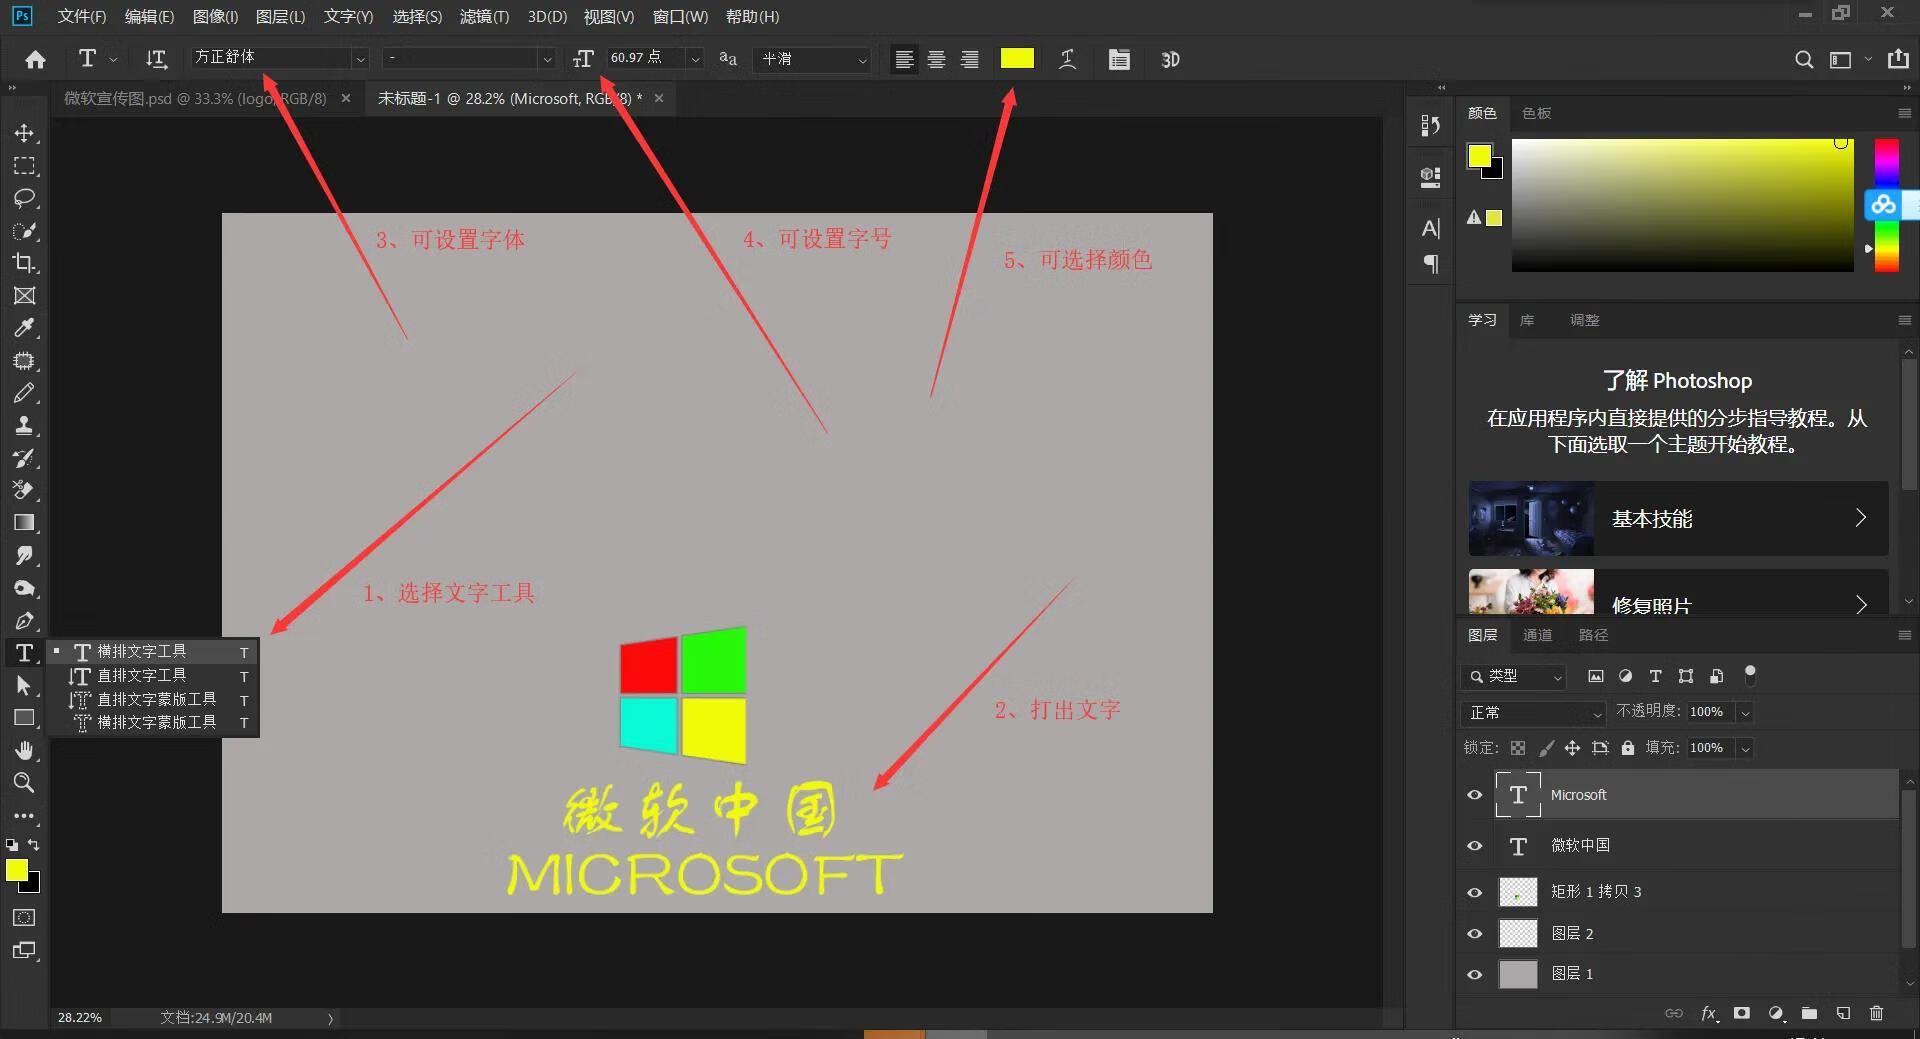Switch to the 通道 tab
1920x1039 pixels.
1537,635
